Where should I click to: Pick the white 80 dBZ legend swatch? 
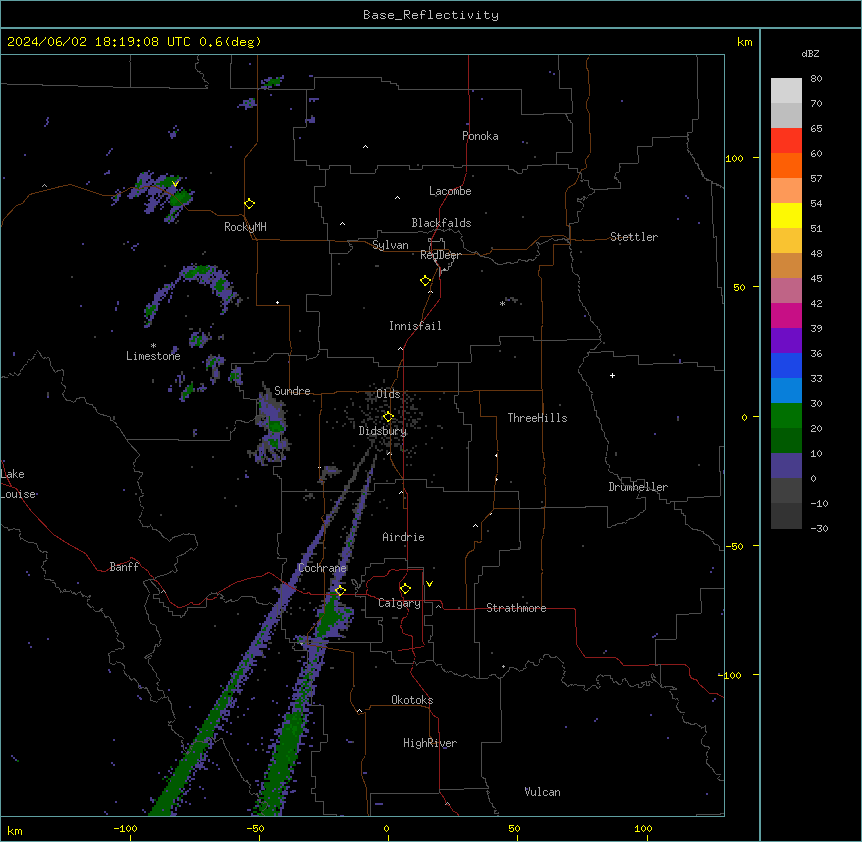click(x=786, y=91)
